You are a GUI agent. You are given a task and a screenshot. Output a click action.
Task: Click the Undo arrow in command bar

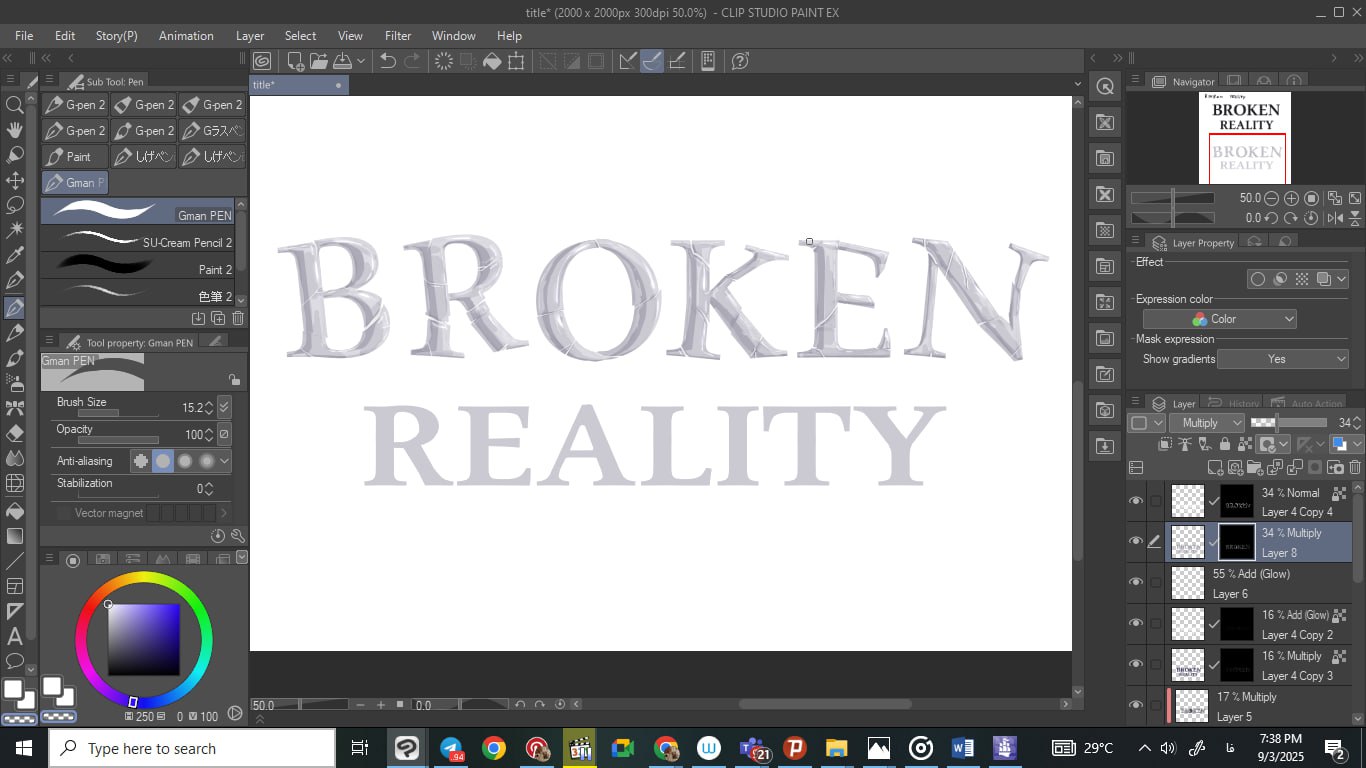coord(388,61)
